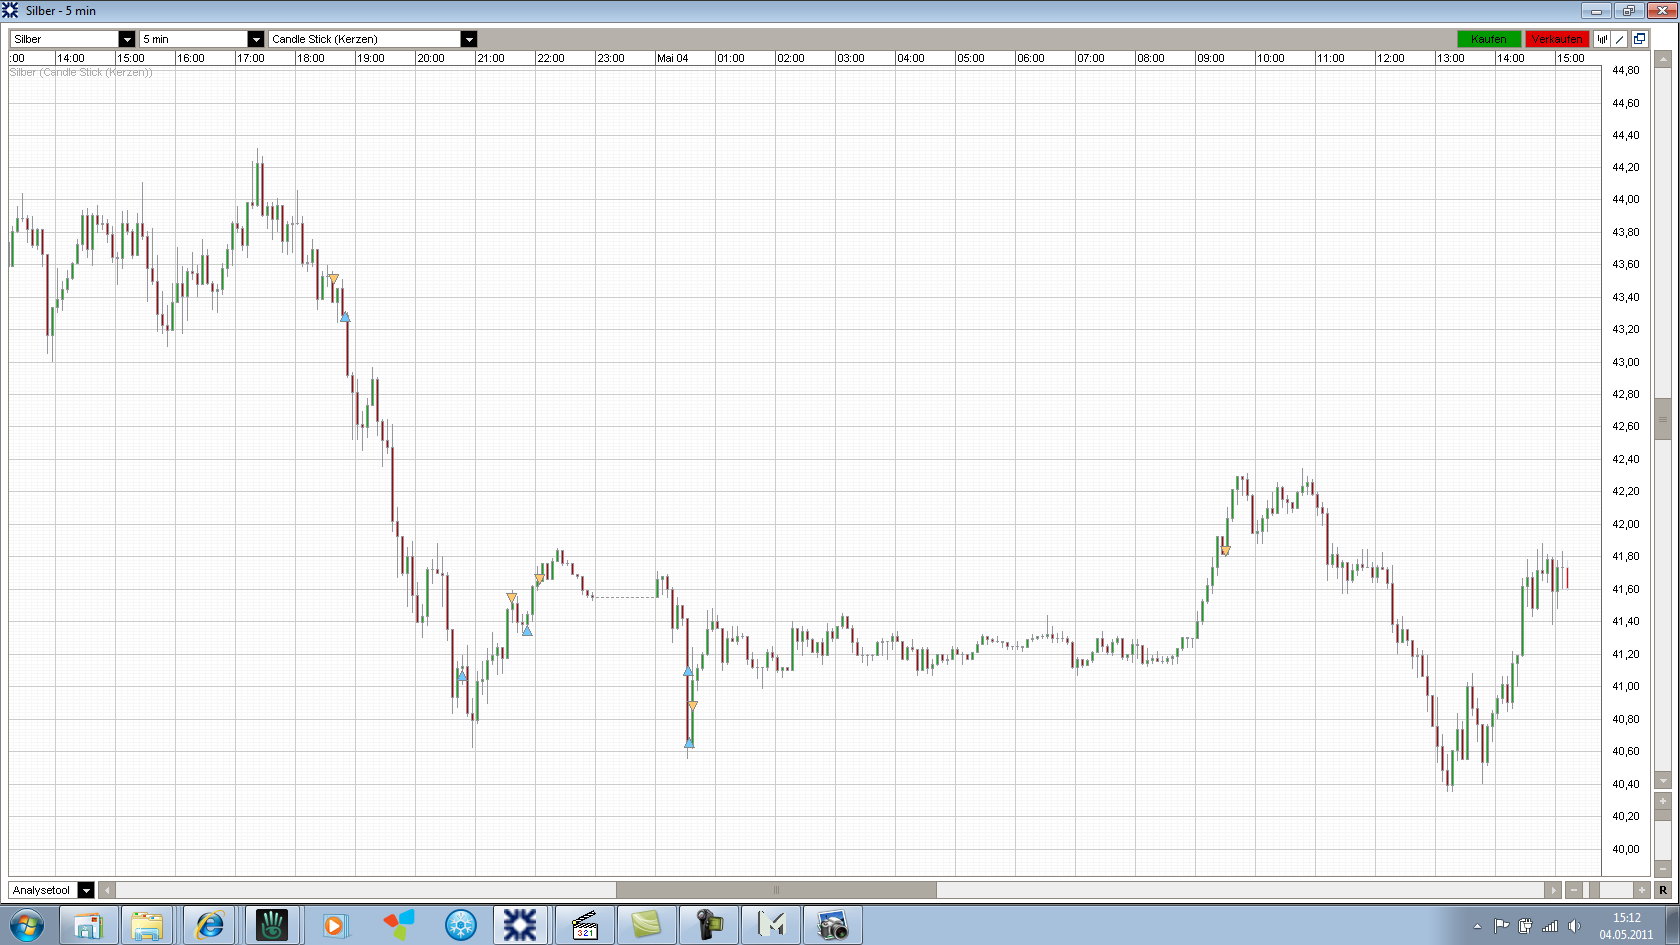Viewport: 1680px width, 945px height.
Task: Click the 44,80 price axis label
Action: [1626, 70]
